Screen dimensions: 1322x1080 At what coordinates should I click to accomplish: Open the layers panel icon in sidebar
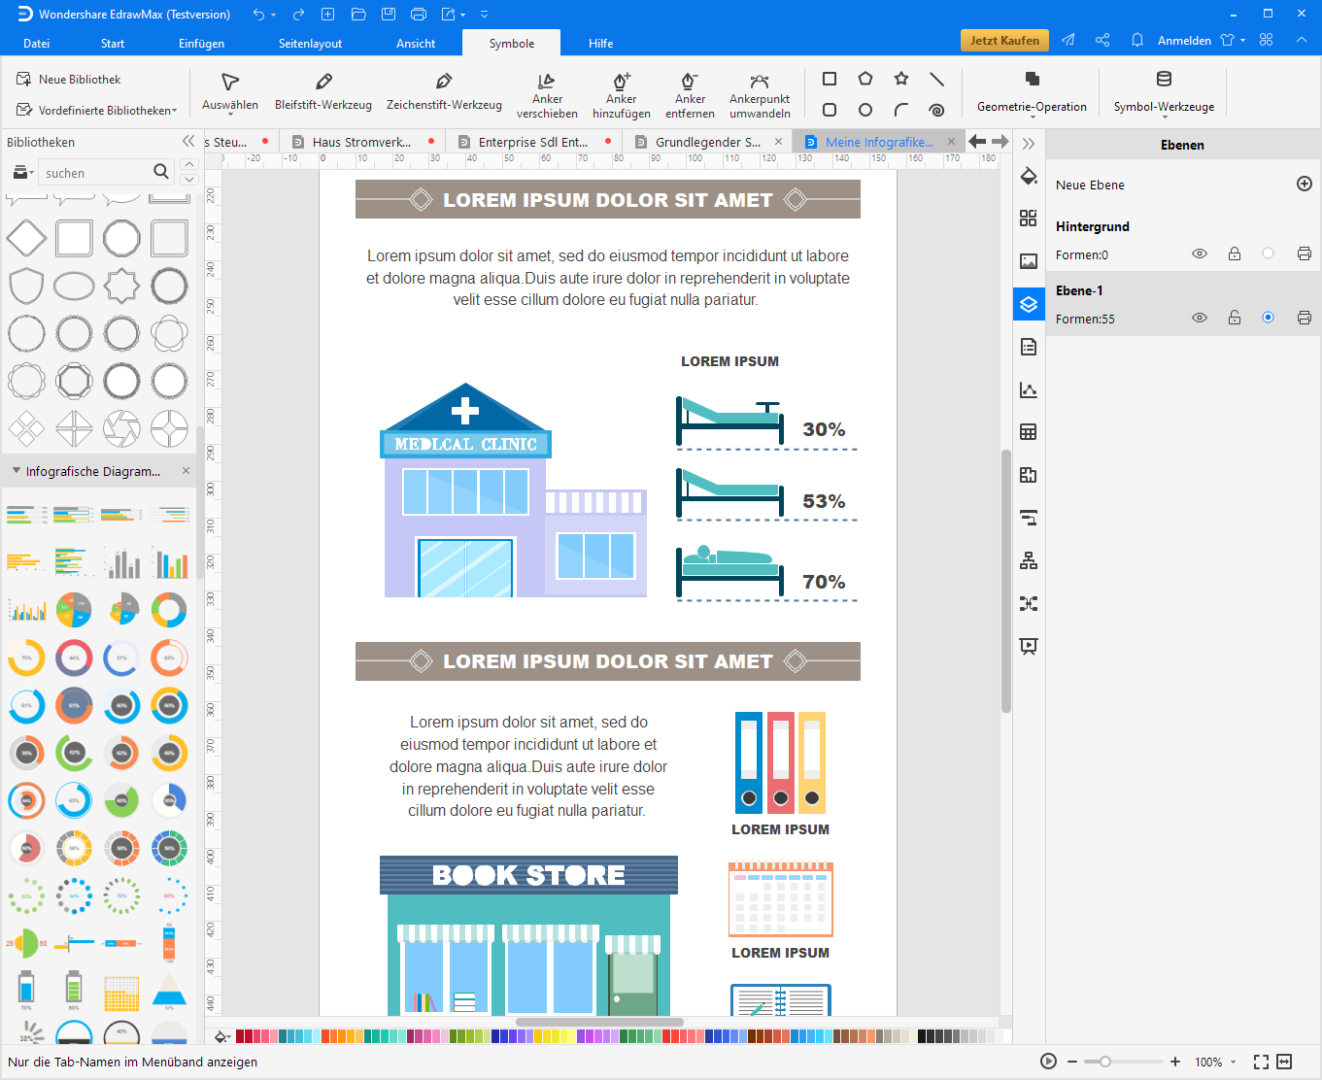1028,304
